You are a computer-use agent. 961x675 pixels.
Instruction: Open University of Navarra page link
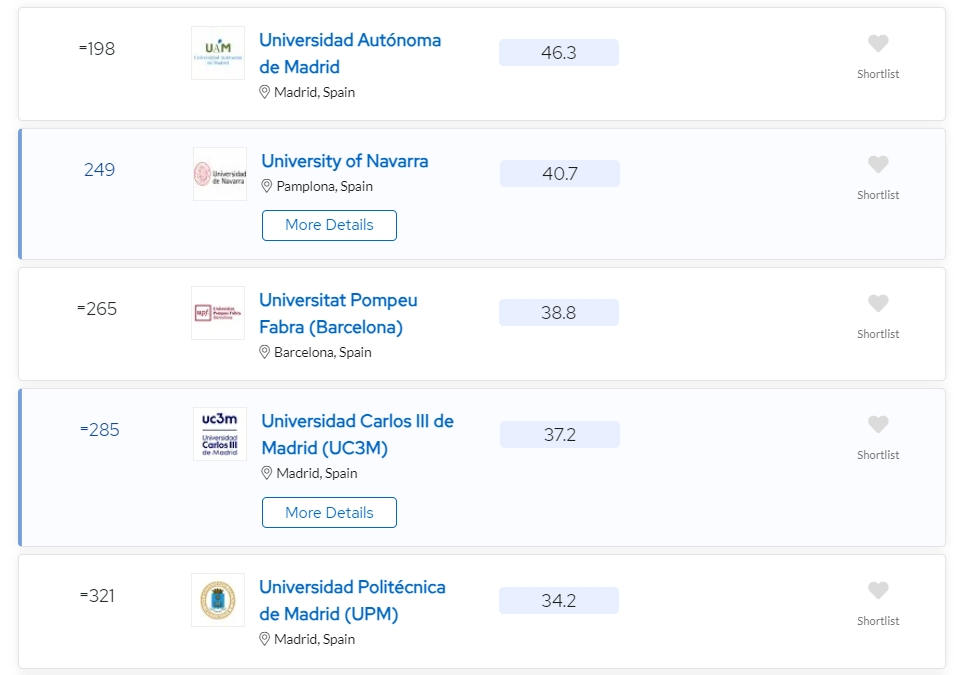[x=344, y=161]
